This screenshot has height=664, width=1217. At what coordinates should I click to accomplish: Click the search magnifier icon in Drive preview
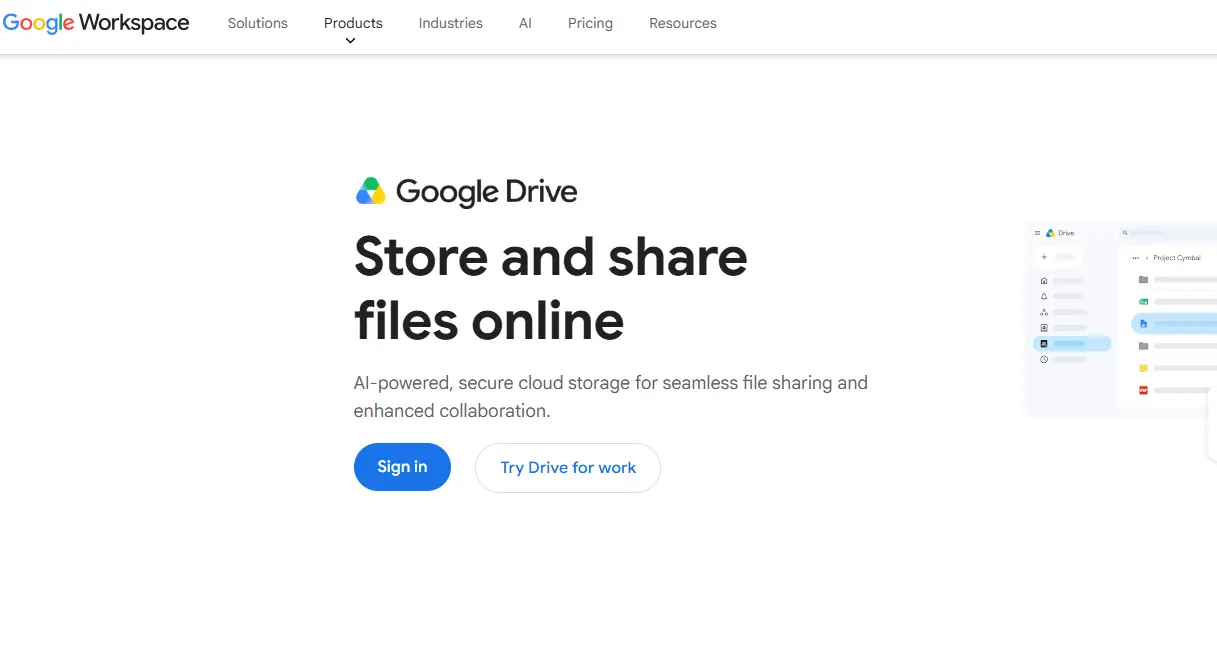(x=1125, y=233)
